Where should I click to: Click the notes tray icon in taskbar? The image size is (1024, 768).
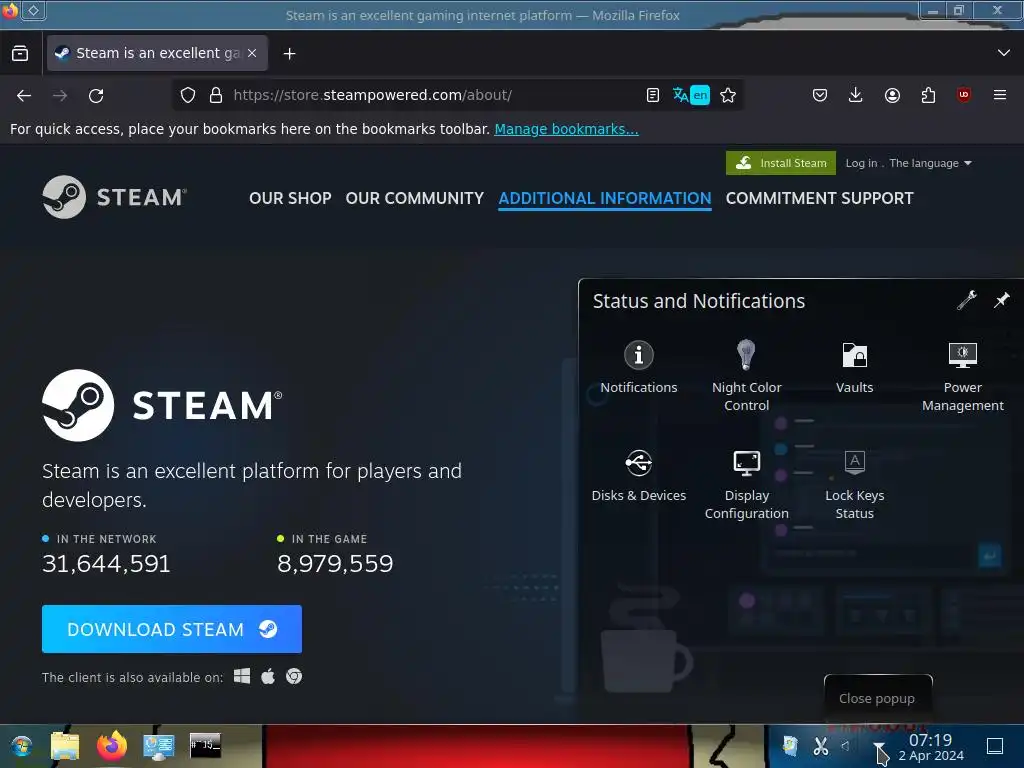(790, 745)
